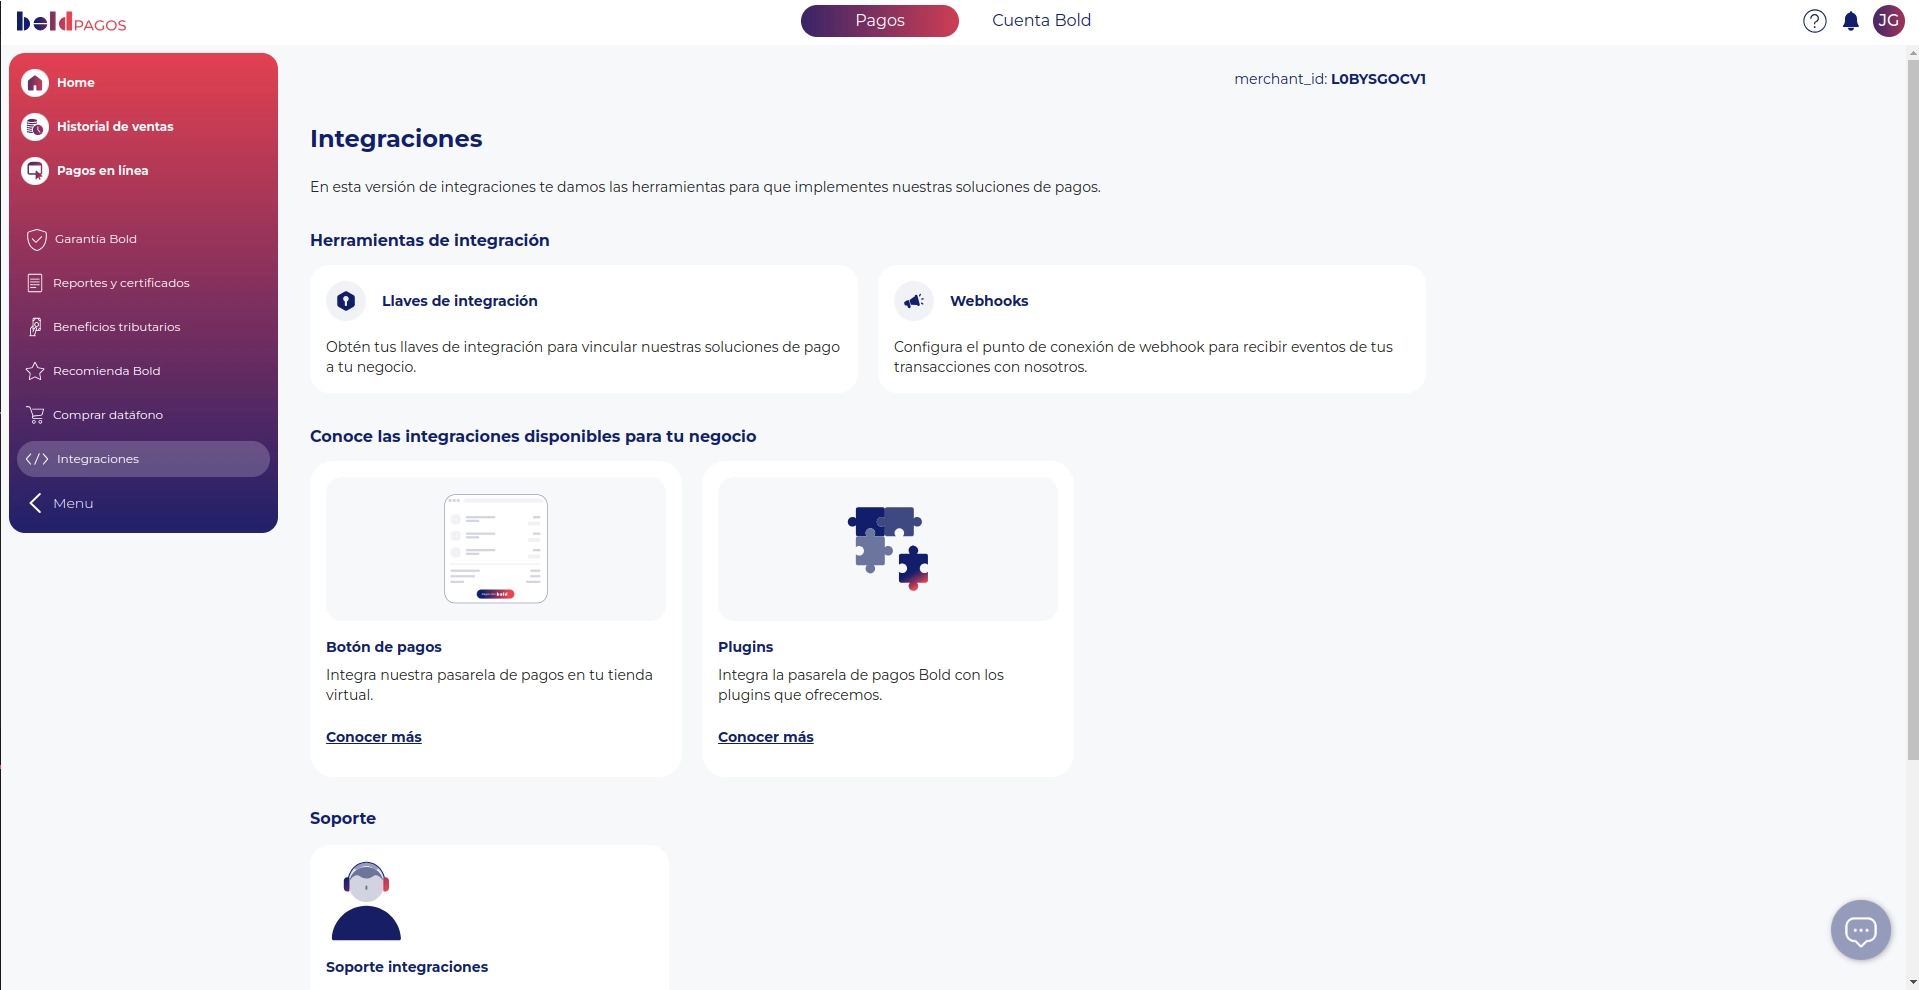Open the Llaves de integración card
This screenshot has height=990, width=1919.
click(x=584, y=329)
